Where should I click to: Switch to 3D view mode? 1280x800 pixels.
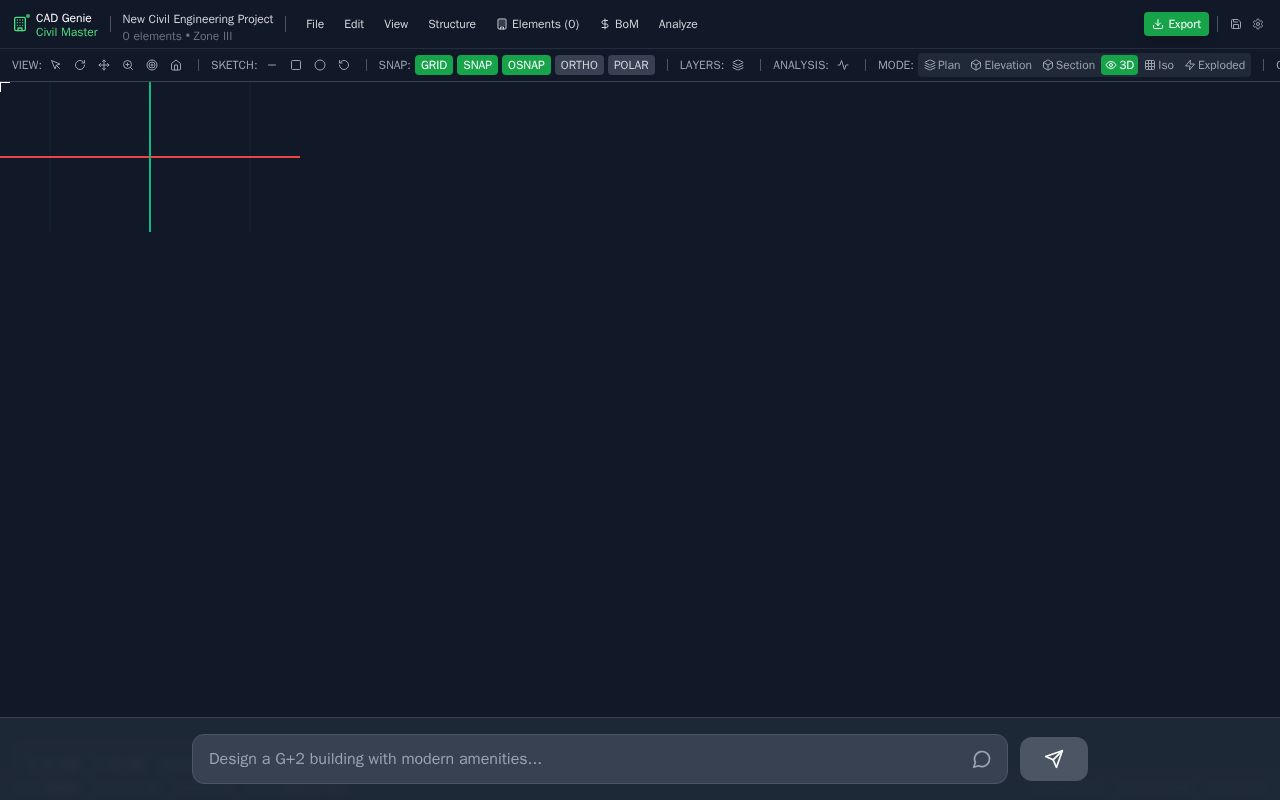click(1120, 65)
